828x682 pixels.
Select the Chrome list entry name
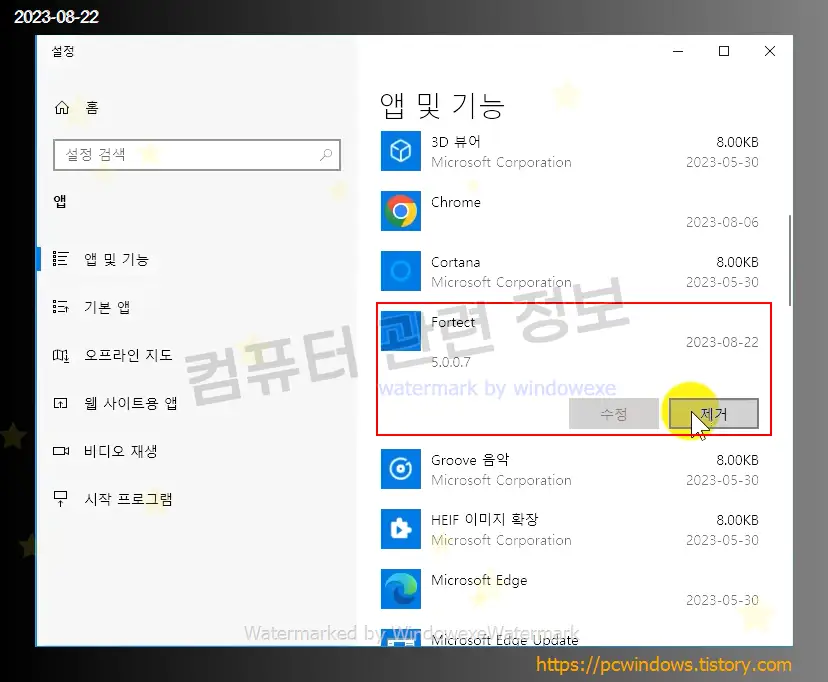tap(456, 202)
